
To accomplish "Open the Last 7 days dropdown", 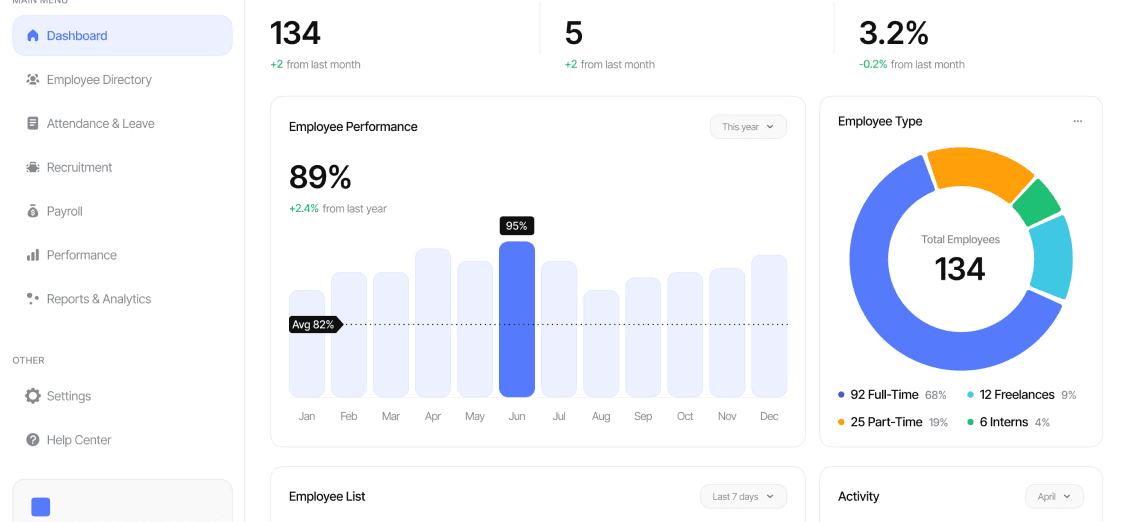I will click(x=743, y=497).
